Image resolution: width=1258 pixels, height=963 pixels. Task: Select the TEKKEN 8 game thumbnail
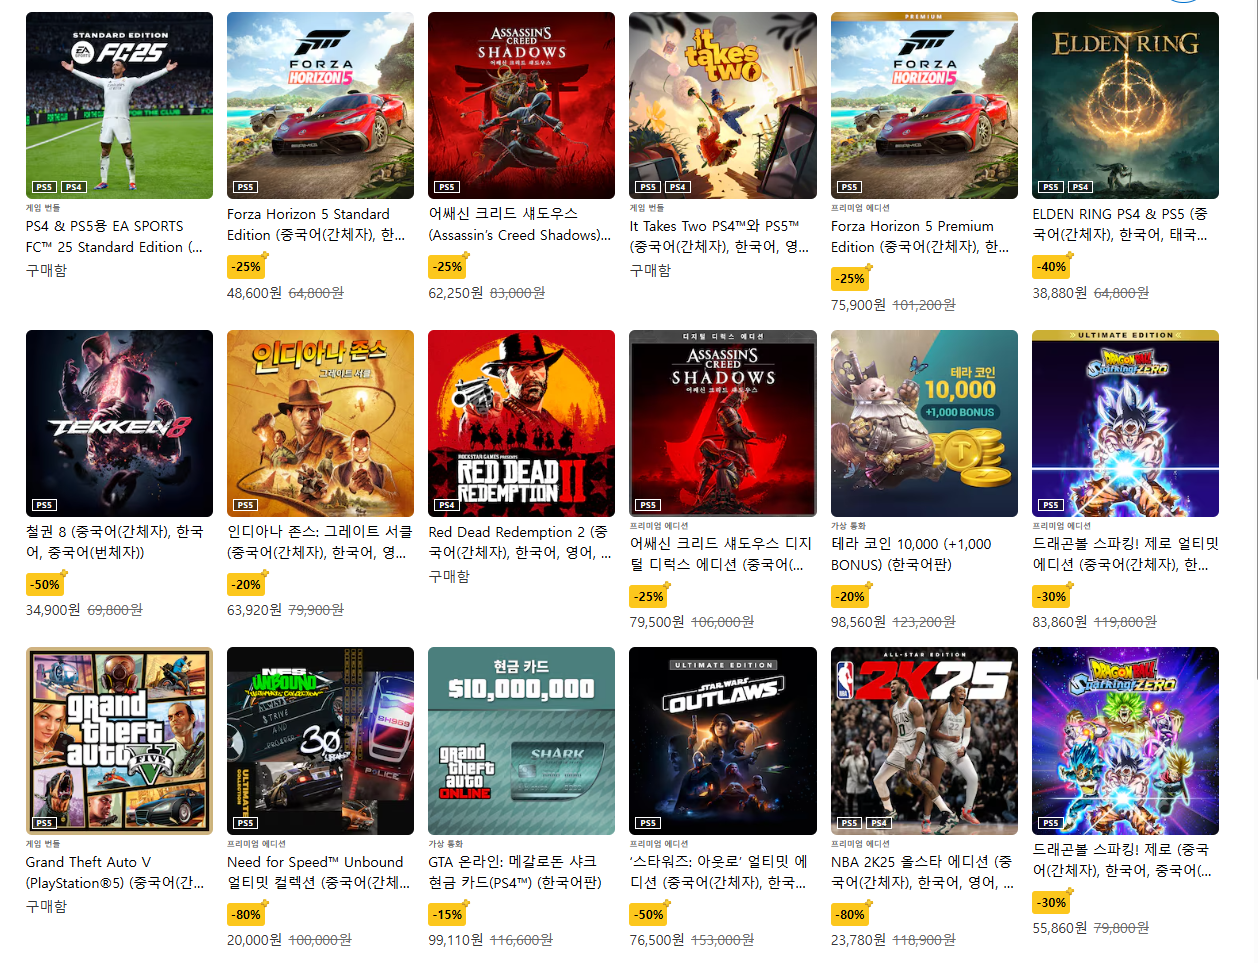(119, 423)
